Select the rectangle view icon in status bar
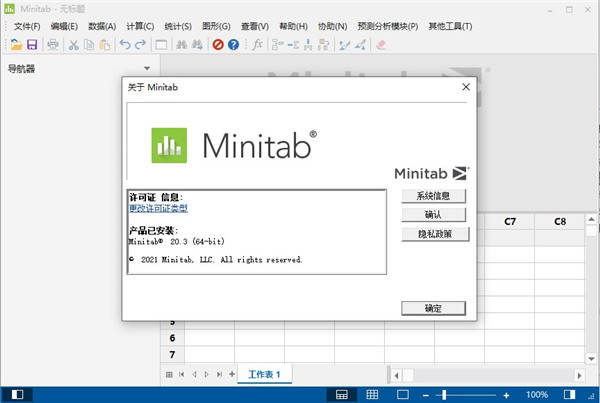The image size is (600, 403). pos(403,395)
